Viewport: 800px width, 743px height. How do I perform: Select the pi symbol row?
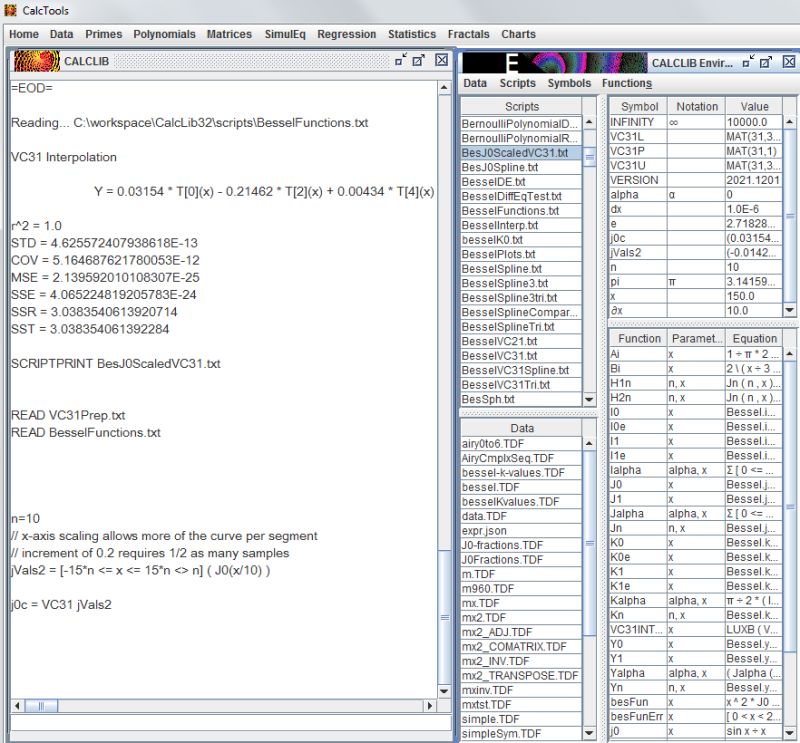695,282
